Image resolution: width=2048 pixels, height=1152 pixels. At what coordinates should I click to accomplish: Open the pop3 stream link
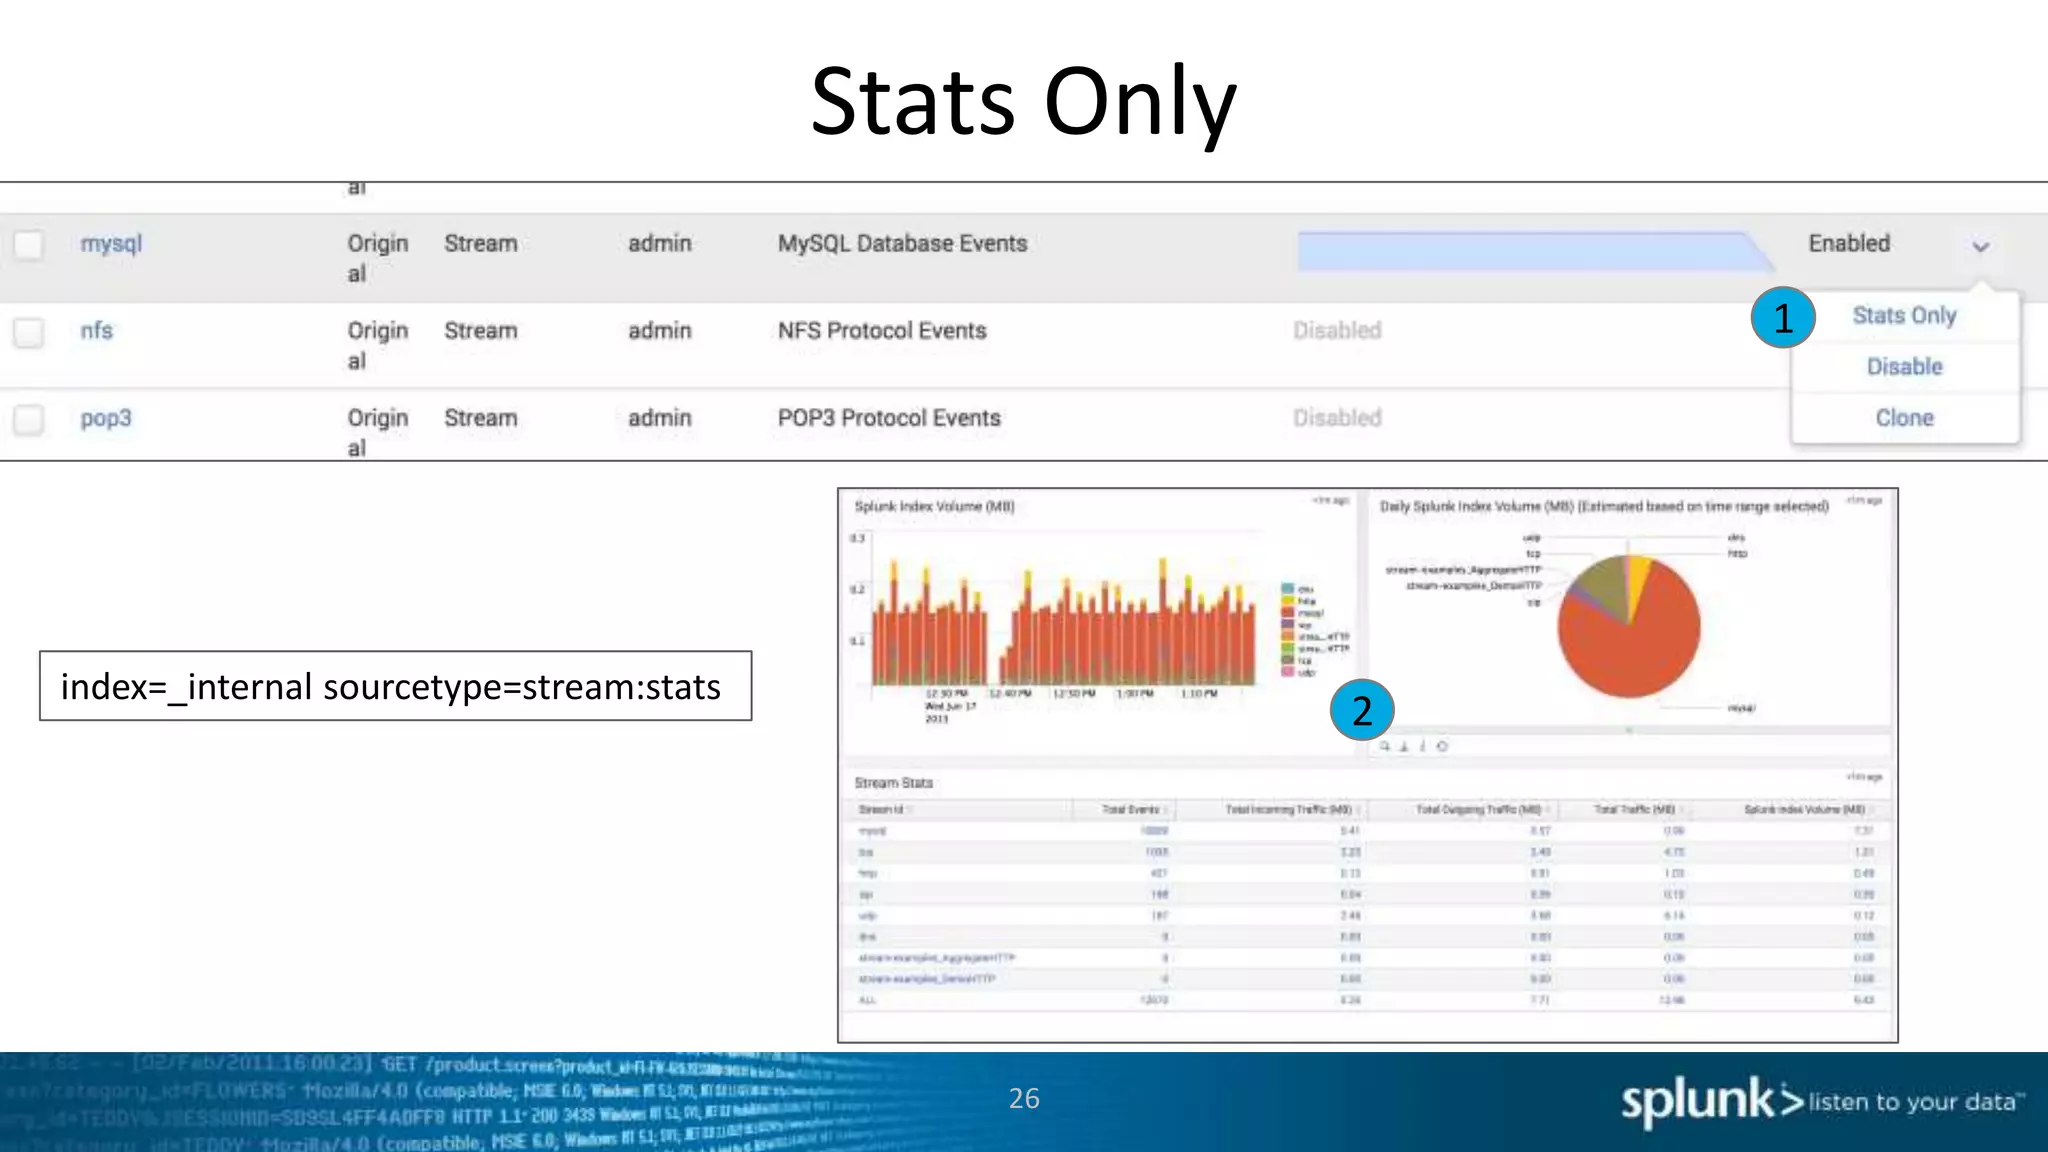click(x=105, y=419)
